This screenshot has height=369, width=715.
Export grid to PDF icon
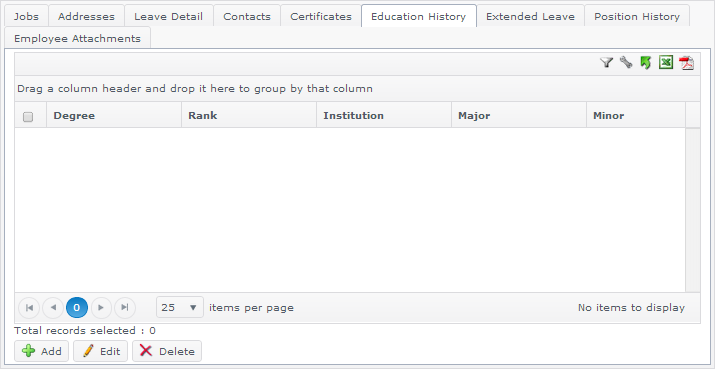point(686,63)
